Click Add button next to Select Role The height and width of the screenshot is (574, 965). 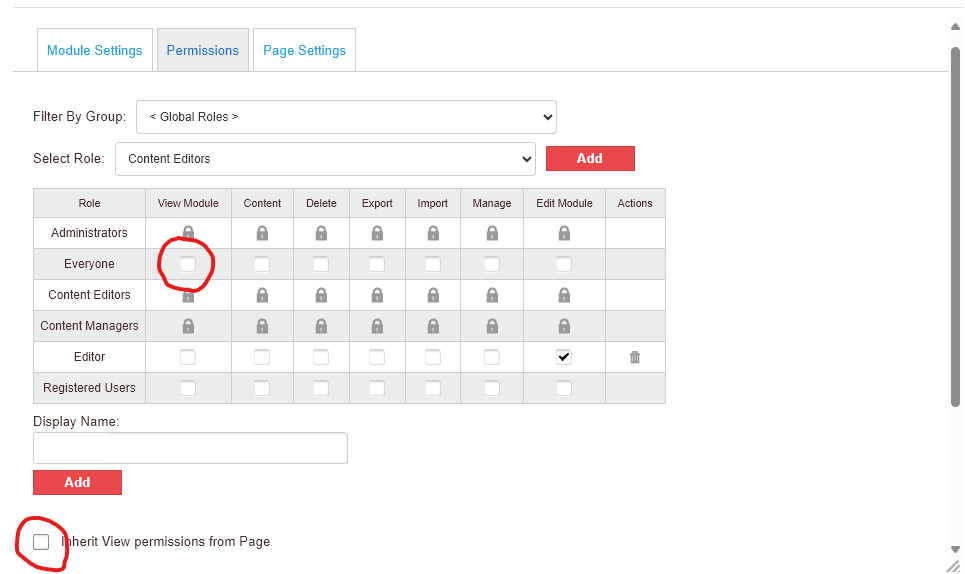coord(590,158)
